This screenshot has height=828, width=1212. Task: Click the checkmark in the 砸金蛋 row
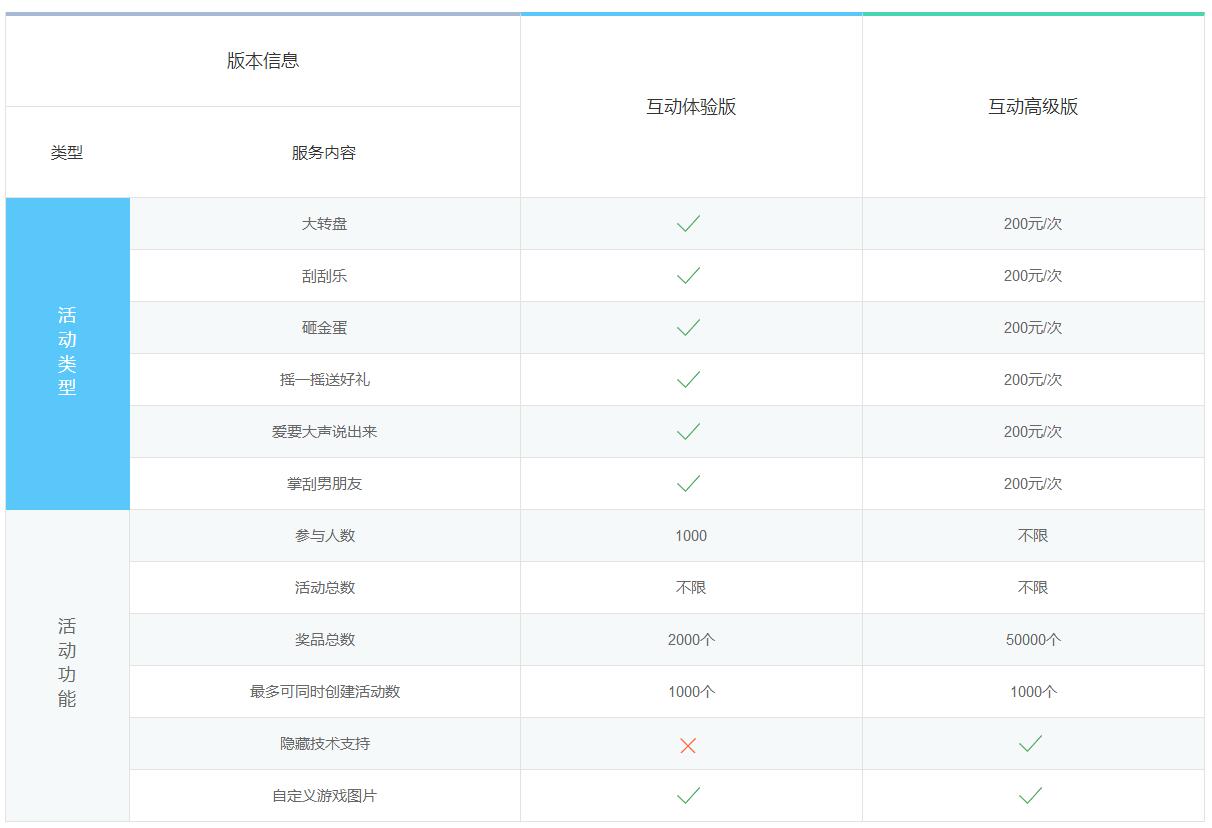(688, 328)
